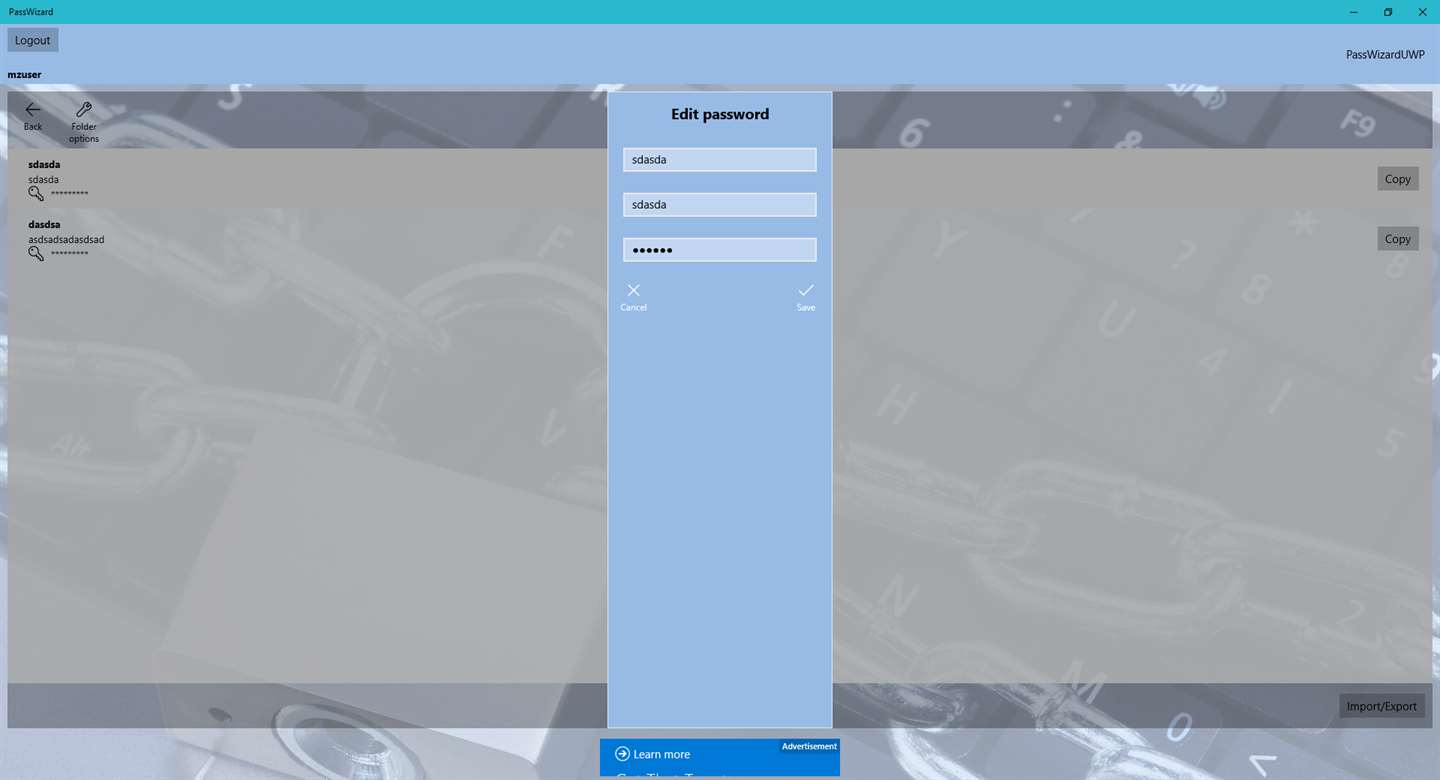Focus the masked password field
This screenshot has width=1440, height=780.
pyautogui.click(x=720, y=250)
